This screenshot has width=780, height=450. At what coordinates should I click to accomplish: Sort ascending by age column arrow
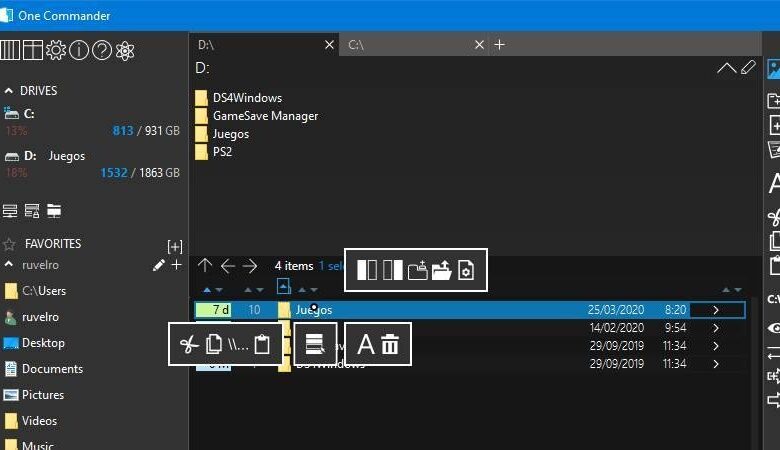[x=207, y=289]
